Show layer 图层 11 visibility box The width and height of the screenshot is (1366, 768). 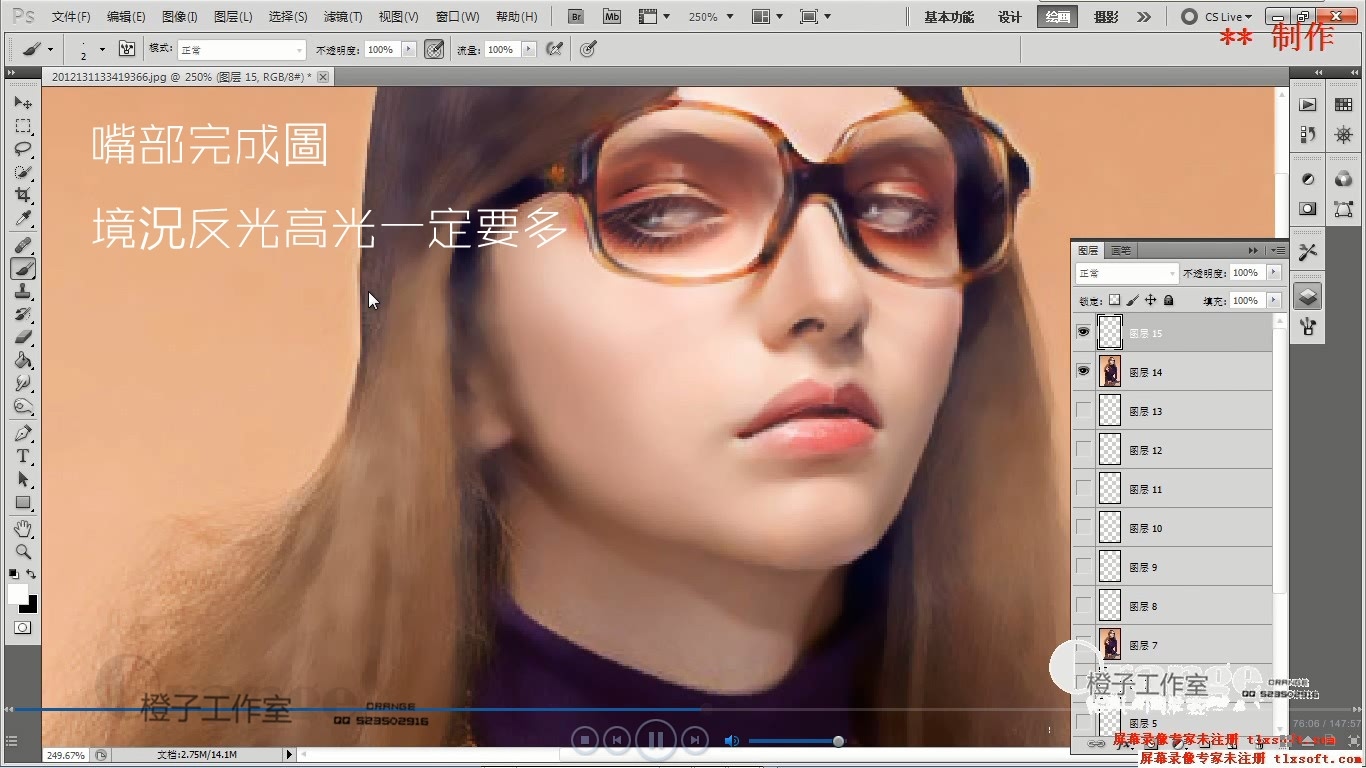[x=1083, y=488]
